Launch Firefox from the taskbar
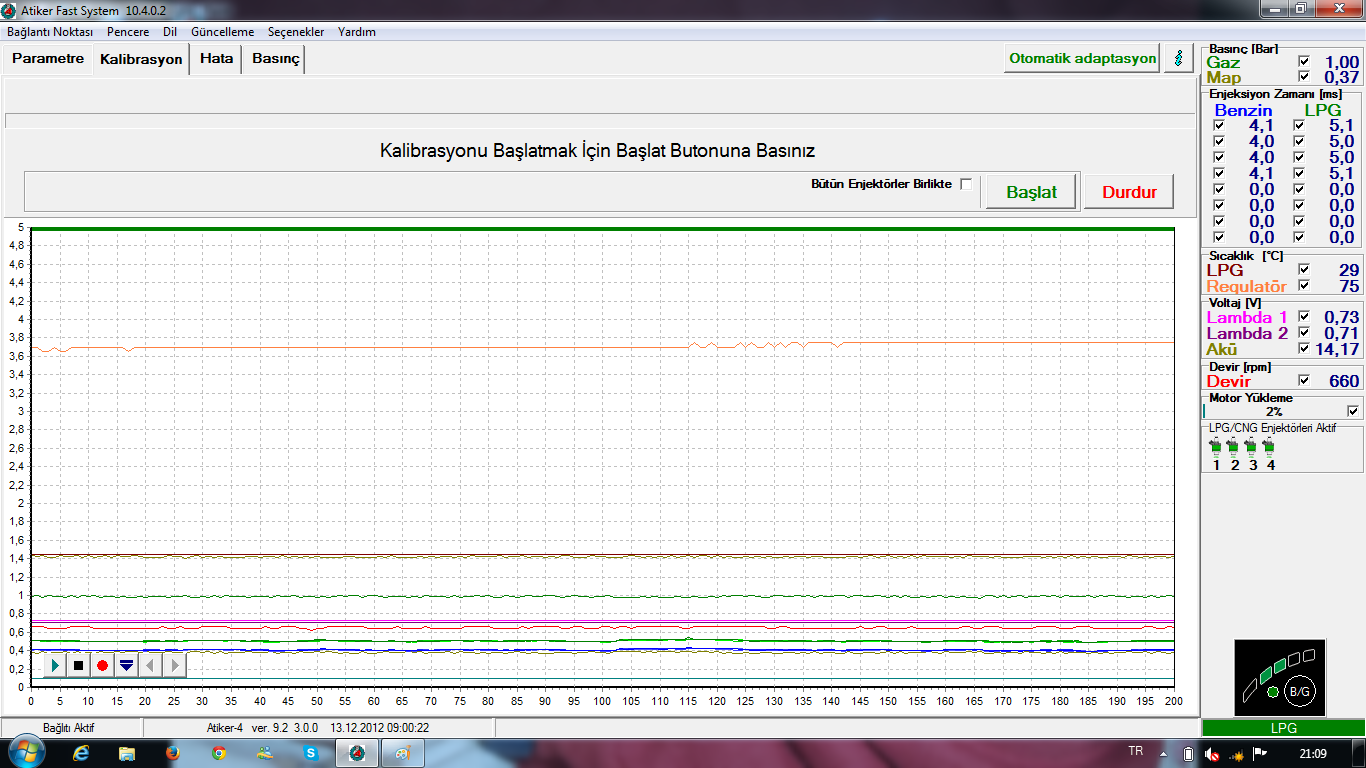This screenshot has width=1366, height=768. [173, 753]
